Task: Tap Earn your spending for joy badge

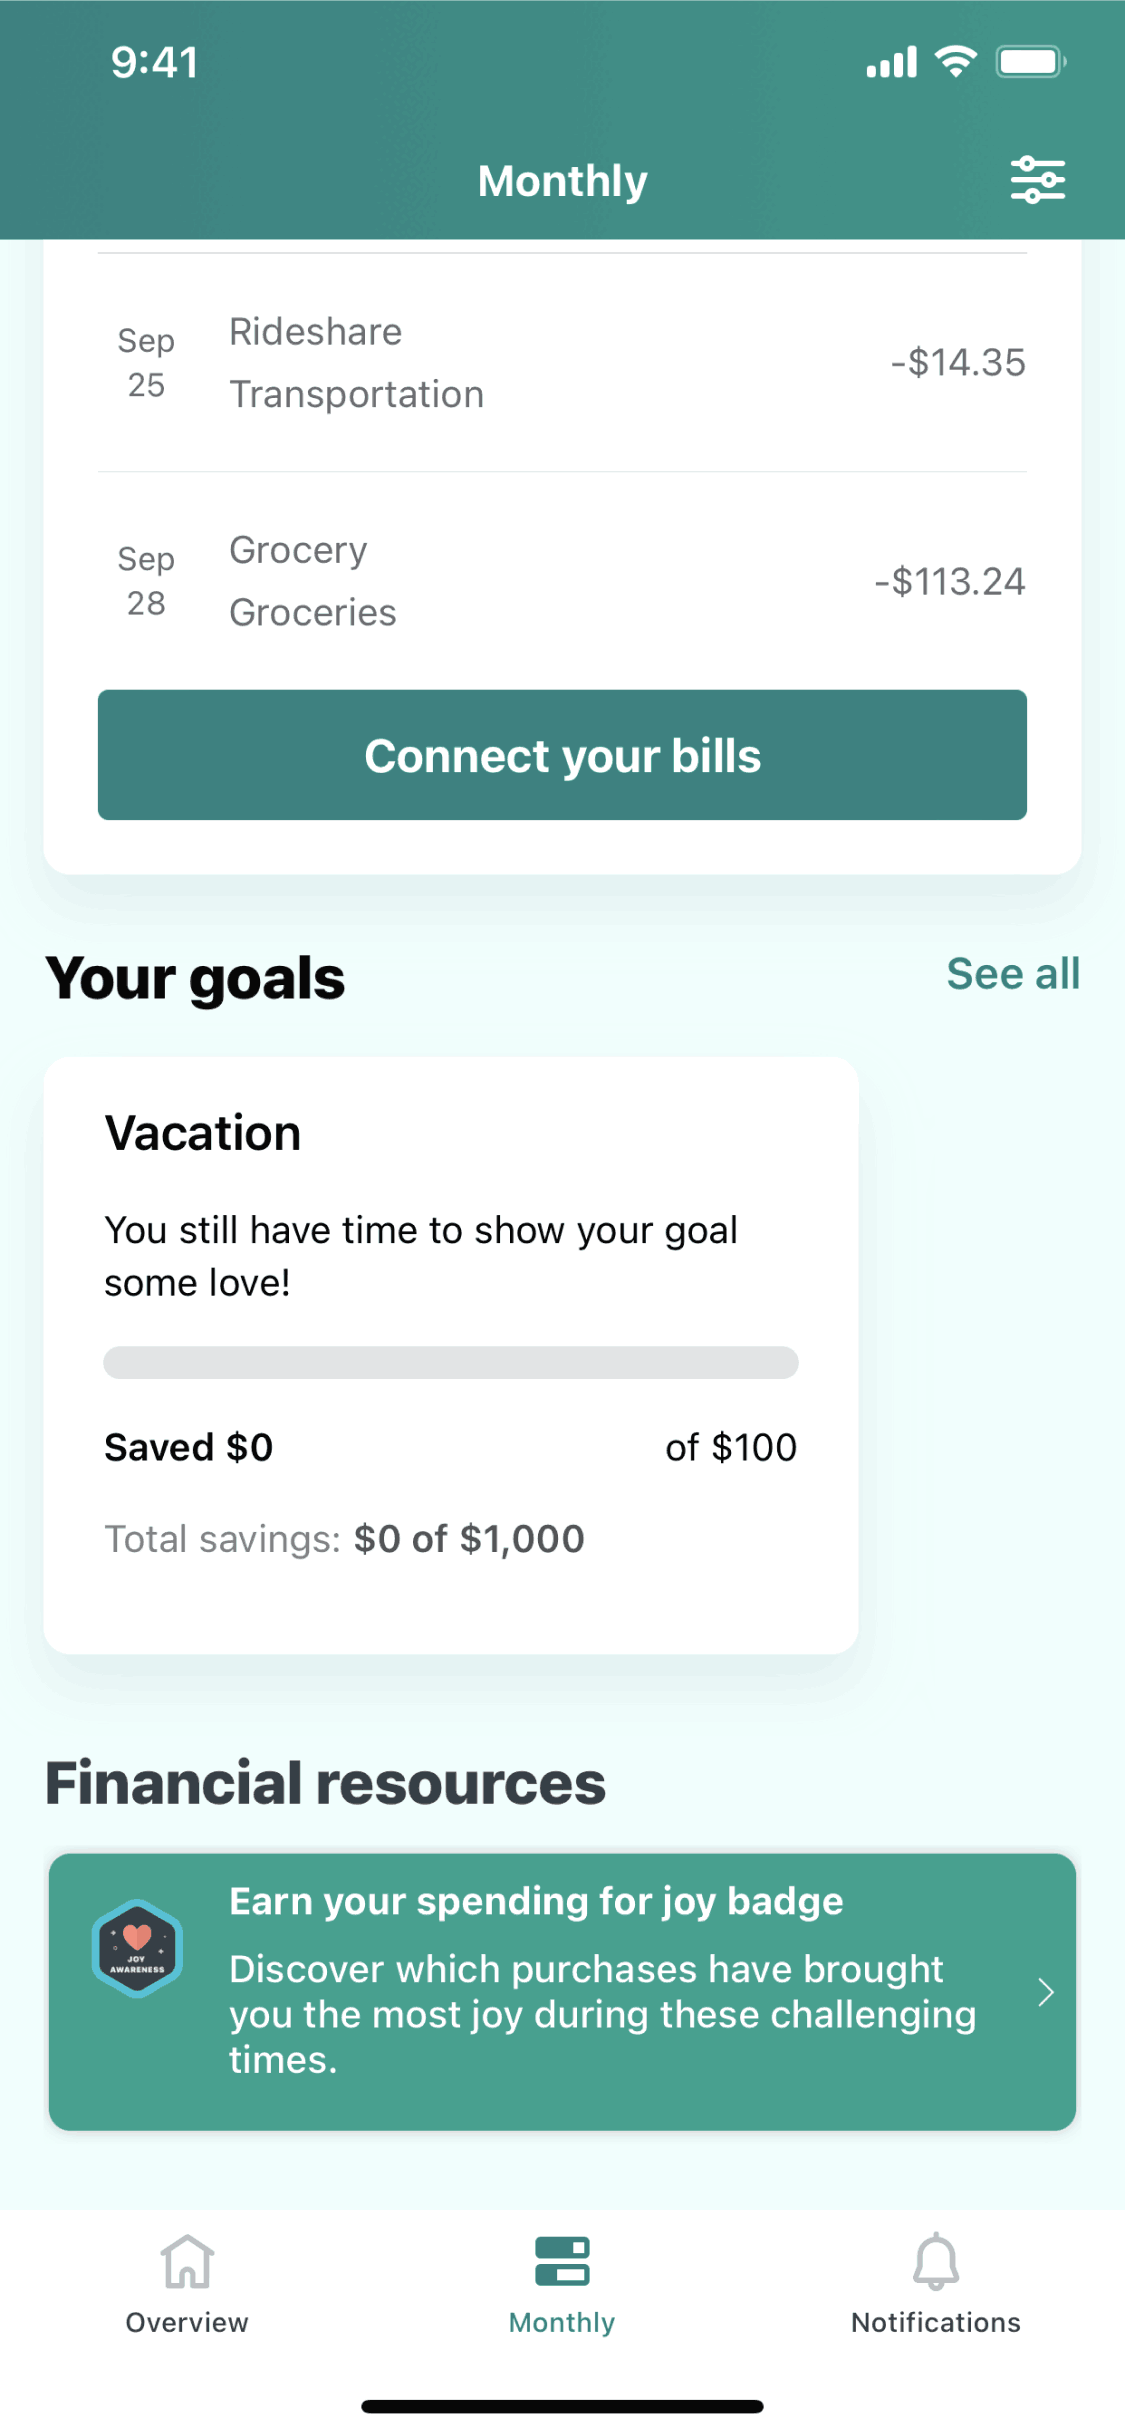Action: [x=536, y=1901]
